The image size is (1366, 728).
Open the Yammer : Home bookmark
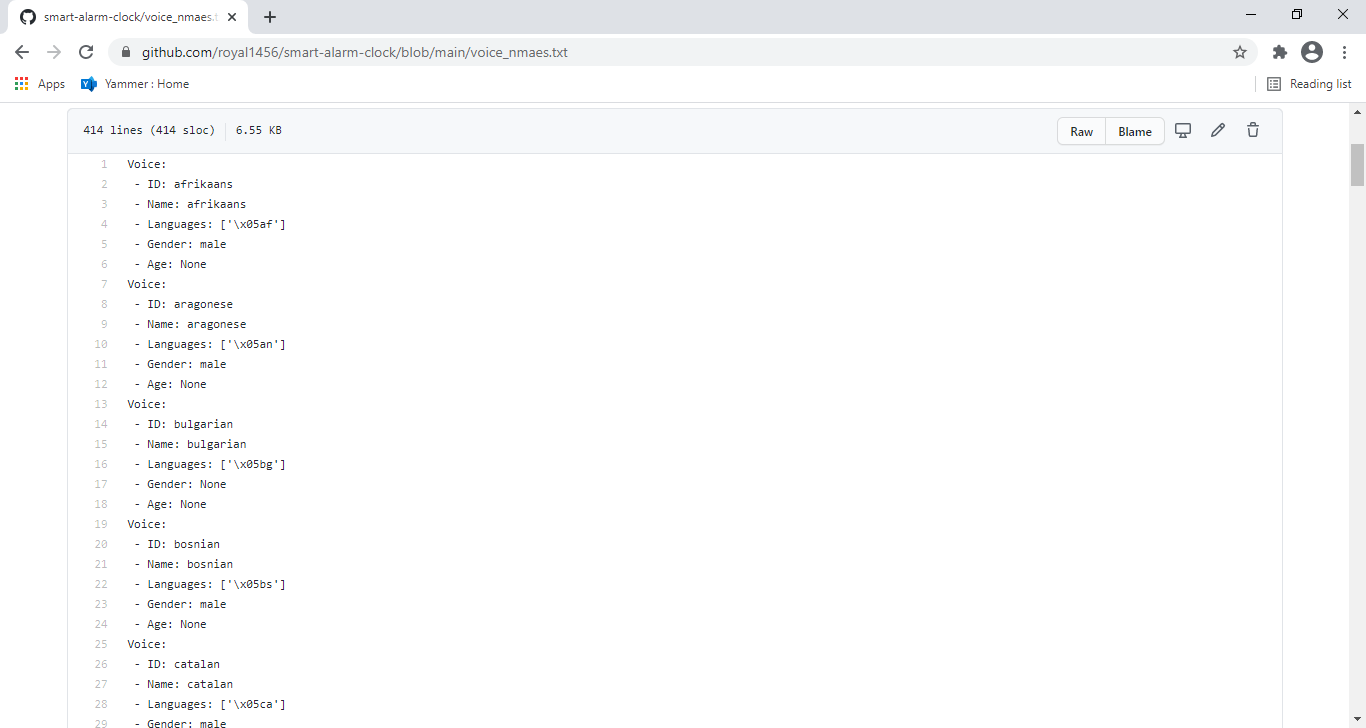click(x=135, y=84)
